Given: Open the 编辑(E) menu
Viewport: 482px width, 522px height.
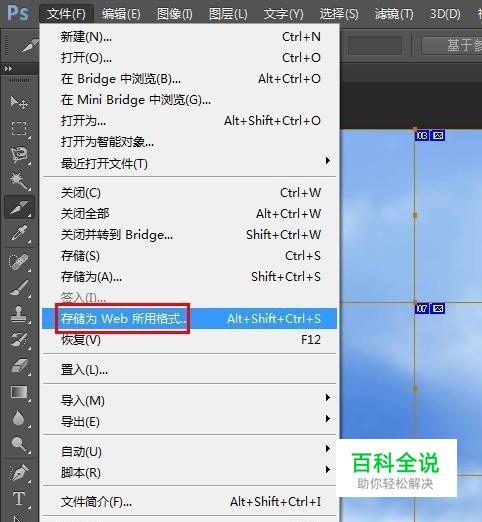Looking at the screenshot, I should 121,14.
